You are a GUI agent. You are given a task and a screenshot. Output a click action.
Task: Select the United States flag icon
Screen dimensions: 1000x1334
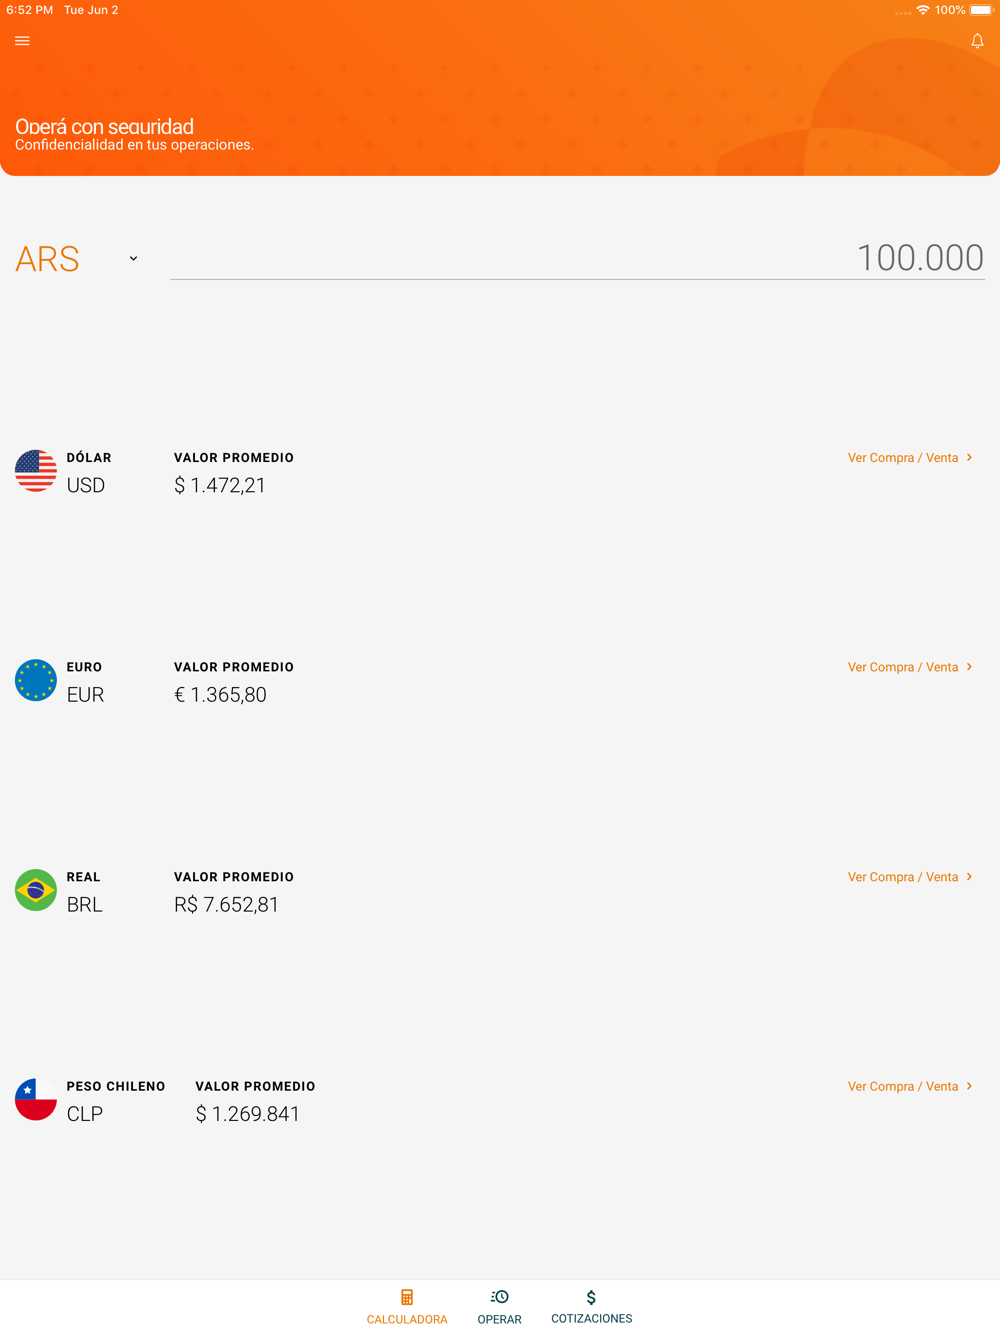tap(36, 471)
